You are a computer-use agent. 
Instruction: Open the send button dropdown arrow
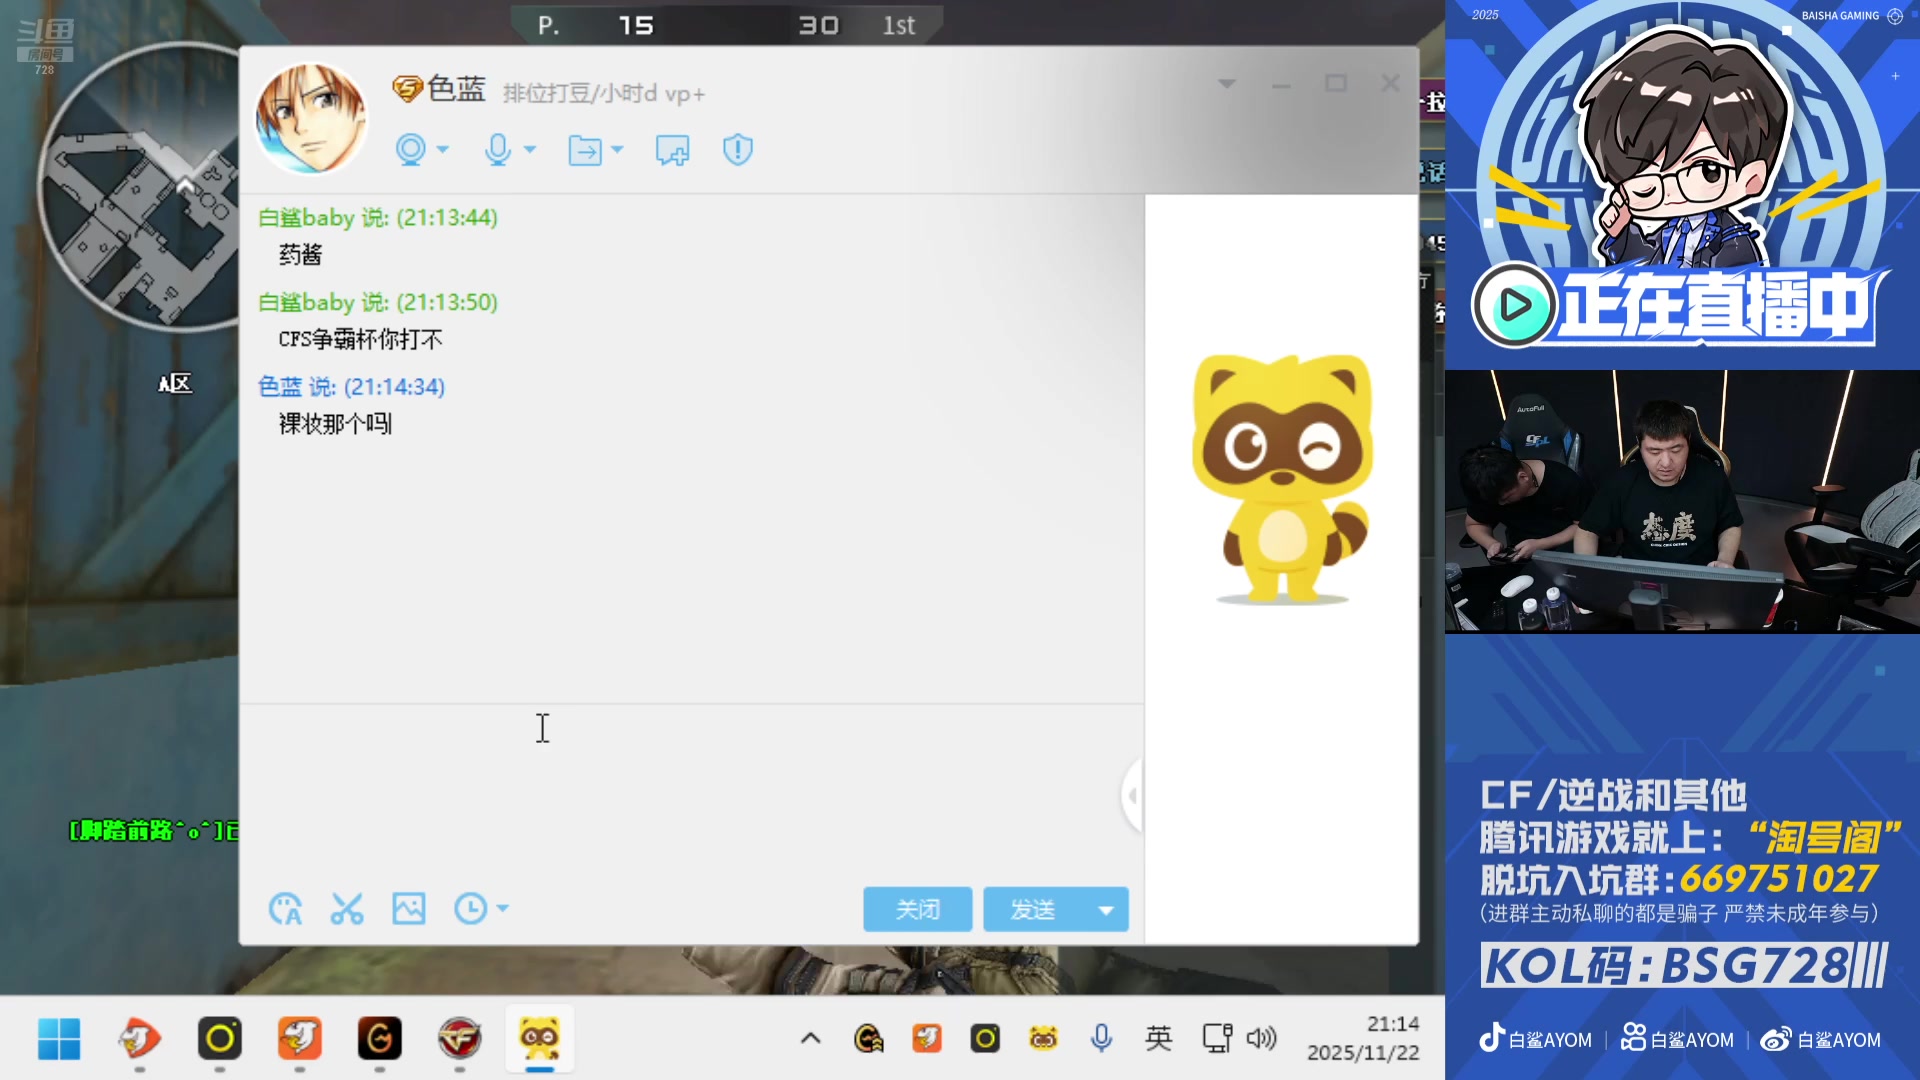tap(1106, 909)
